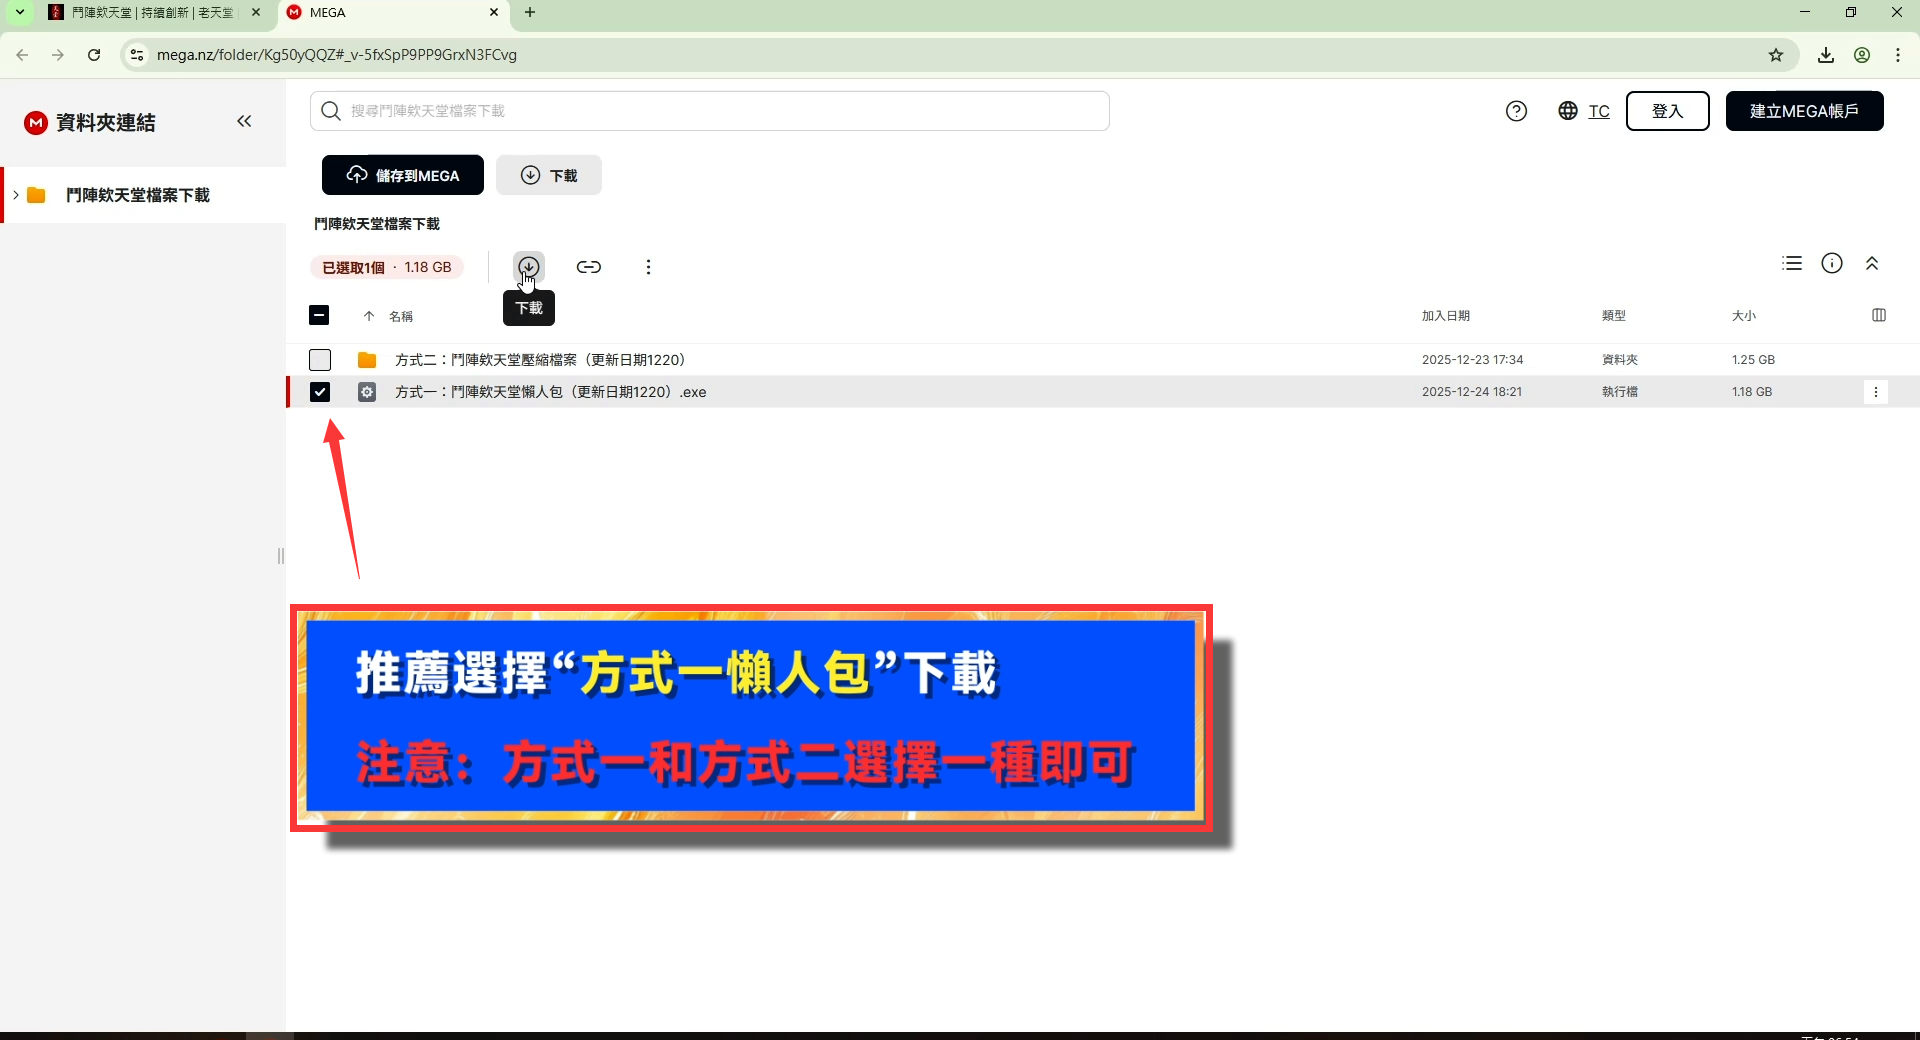Viewport: 1920px width, 1040px height.
Task: Click inside the search input field
Action: point(700,111)
